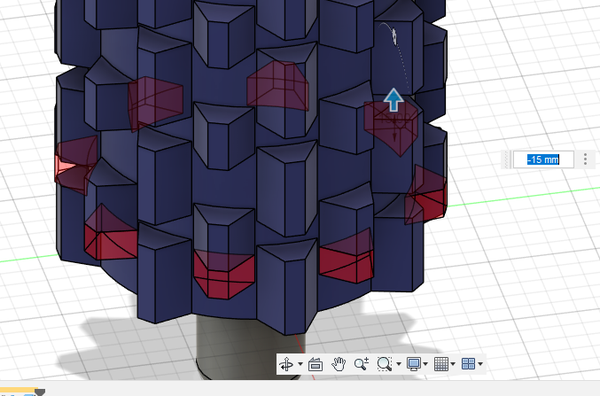Activate the Pan hand tool
Screen dimensions: 600x396
pos(339,364)
